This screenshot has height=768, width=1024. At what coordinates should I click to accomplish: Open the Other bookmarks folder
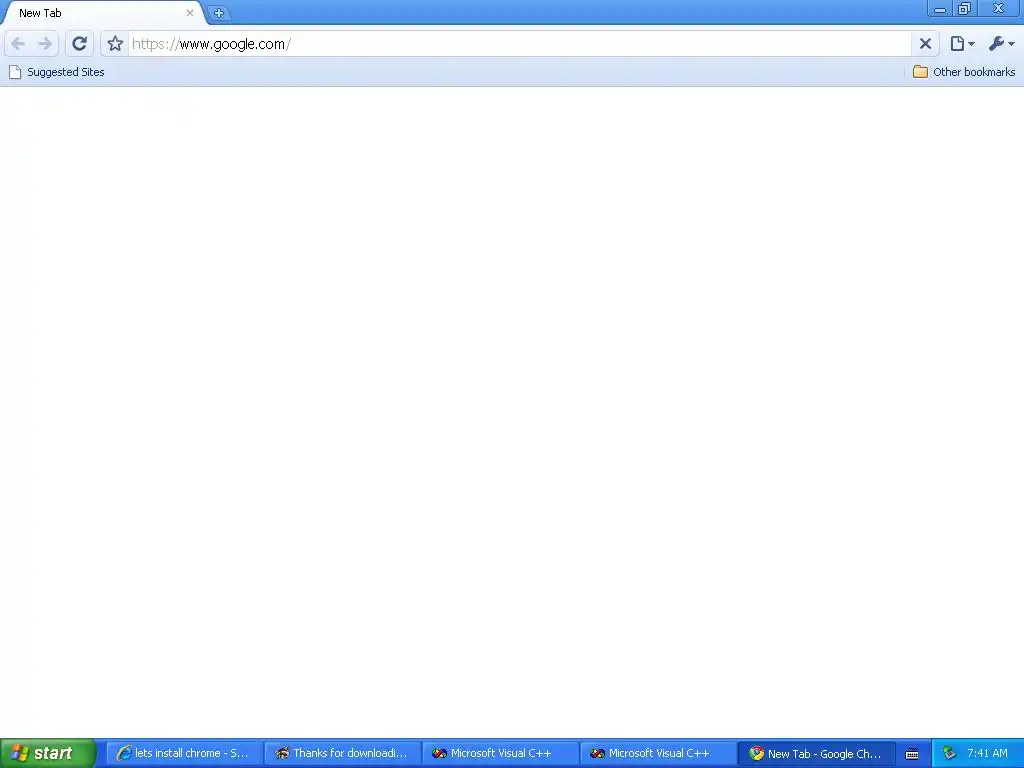(x=964, y=72)
